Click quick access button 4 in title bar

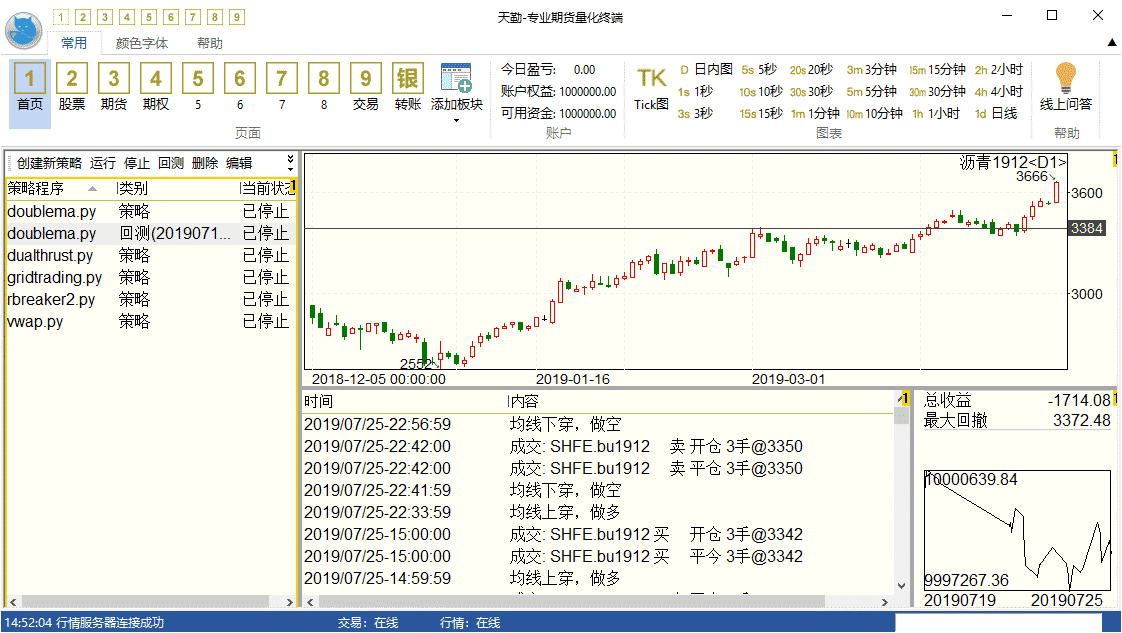(127, 17)
